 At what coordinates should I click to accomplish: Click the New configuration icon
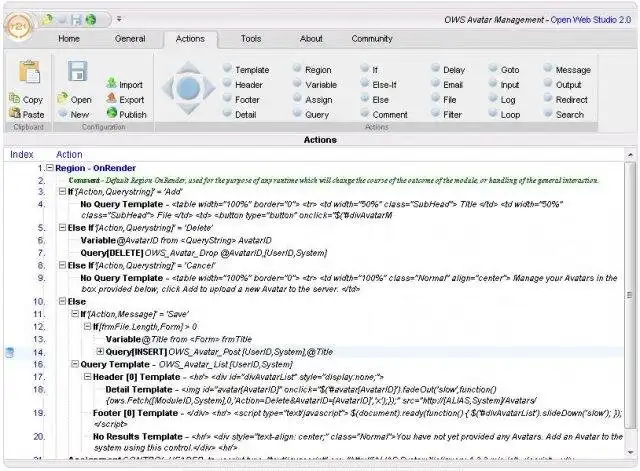click(63, 113)
